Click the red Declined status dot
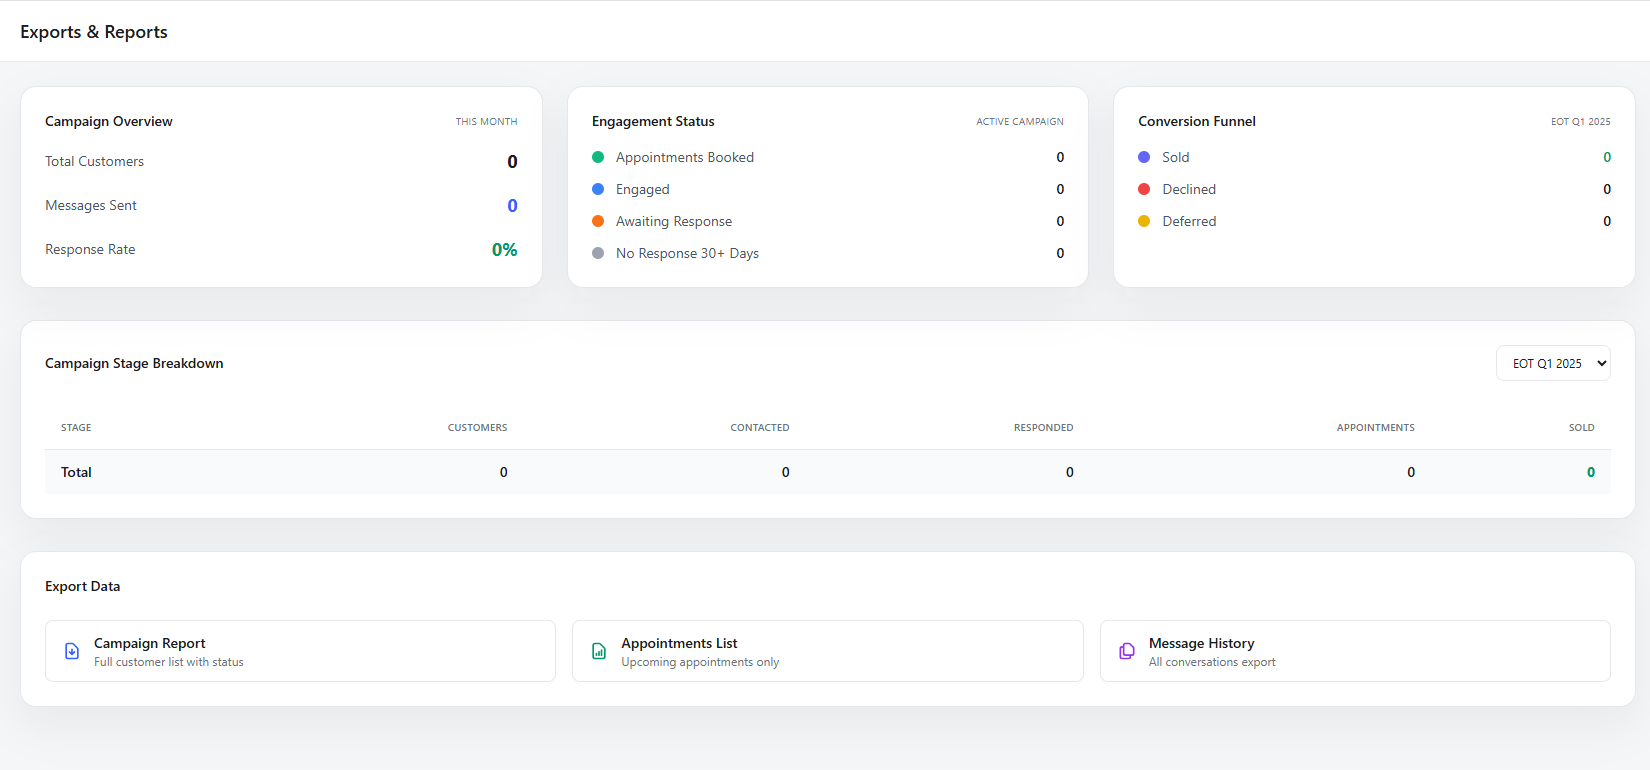The height and width of the screenshot is (770, 1650). coord(1144,189)
